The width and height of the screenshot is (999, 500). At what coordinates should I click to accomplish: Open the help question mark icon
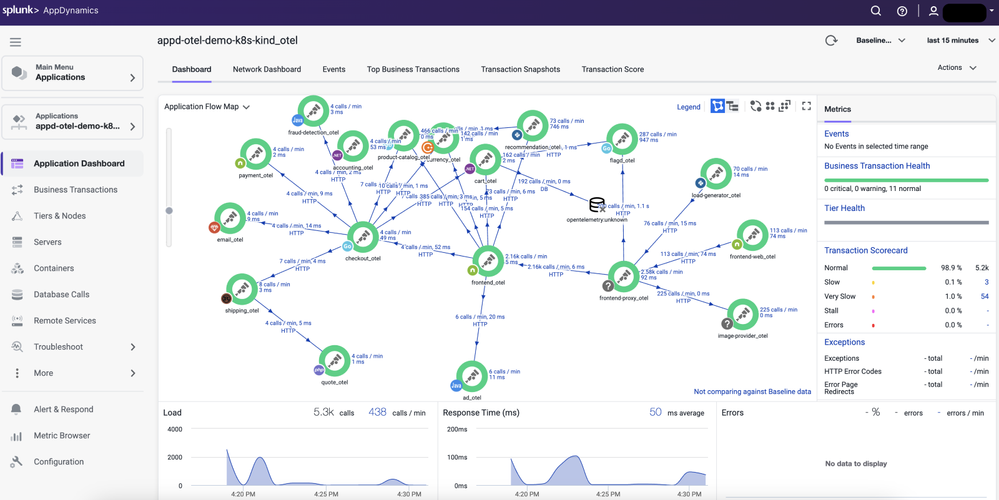tap(902, 11)
